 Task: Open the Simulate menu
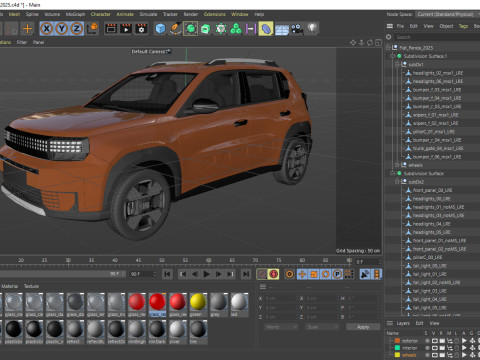click(148, 14)
